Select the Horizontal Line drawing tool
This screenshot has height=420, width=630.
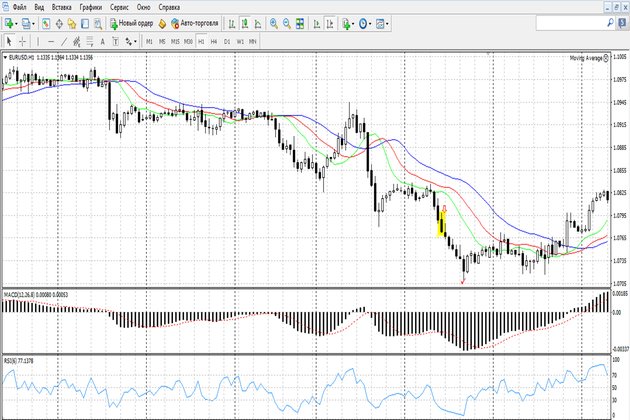(51, 41)
